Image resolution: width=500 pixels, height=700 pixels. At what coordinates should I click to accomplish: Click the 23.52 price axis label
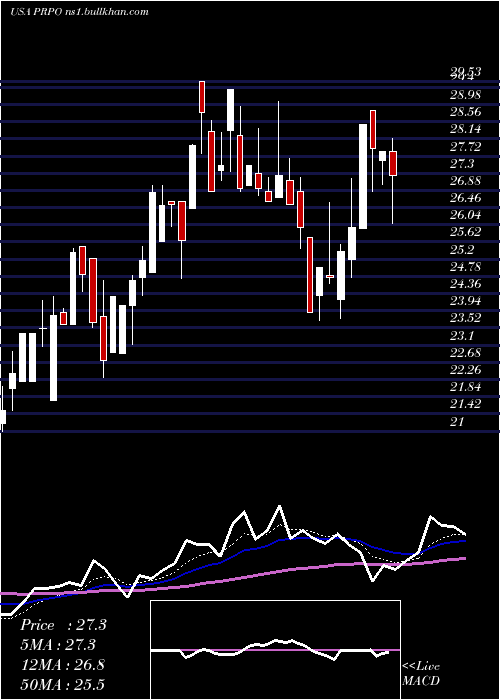click(x=465, y=318)
